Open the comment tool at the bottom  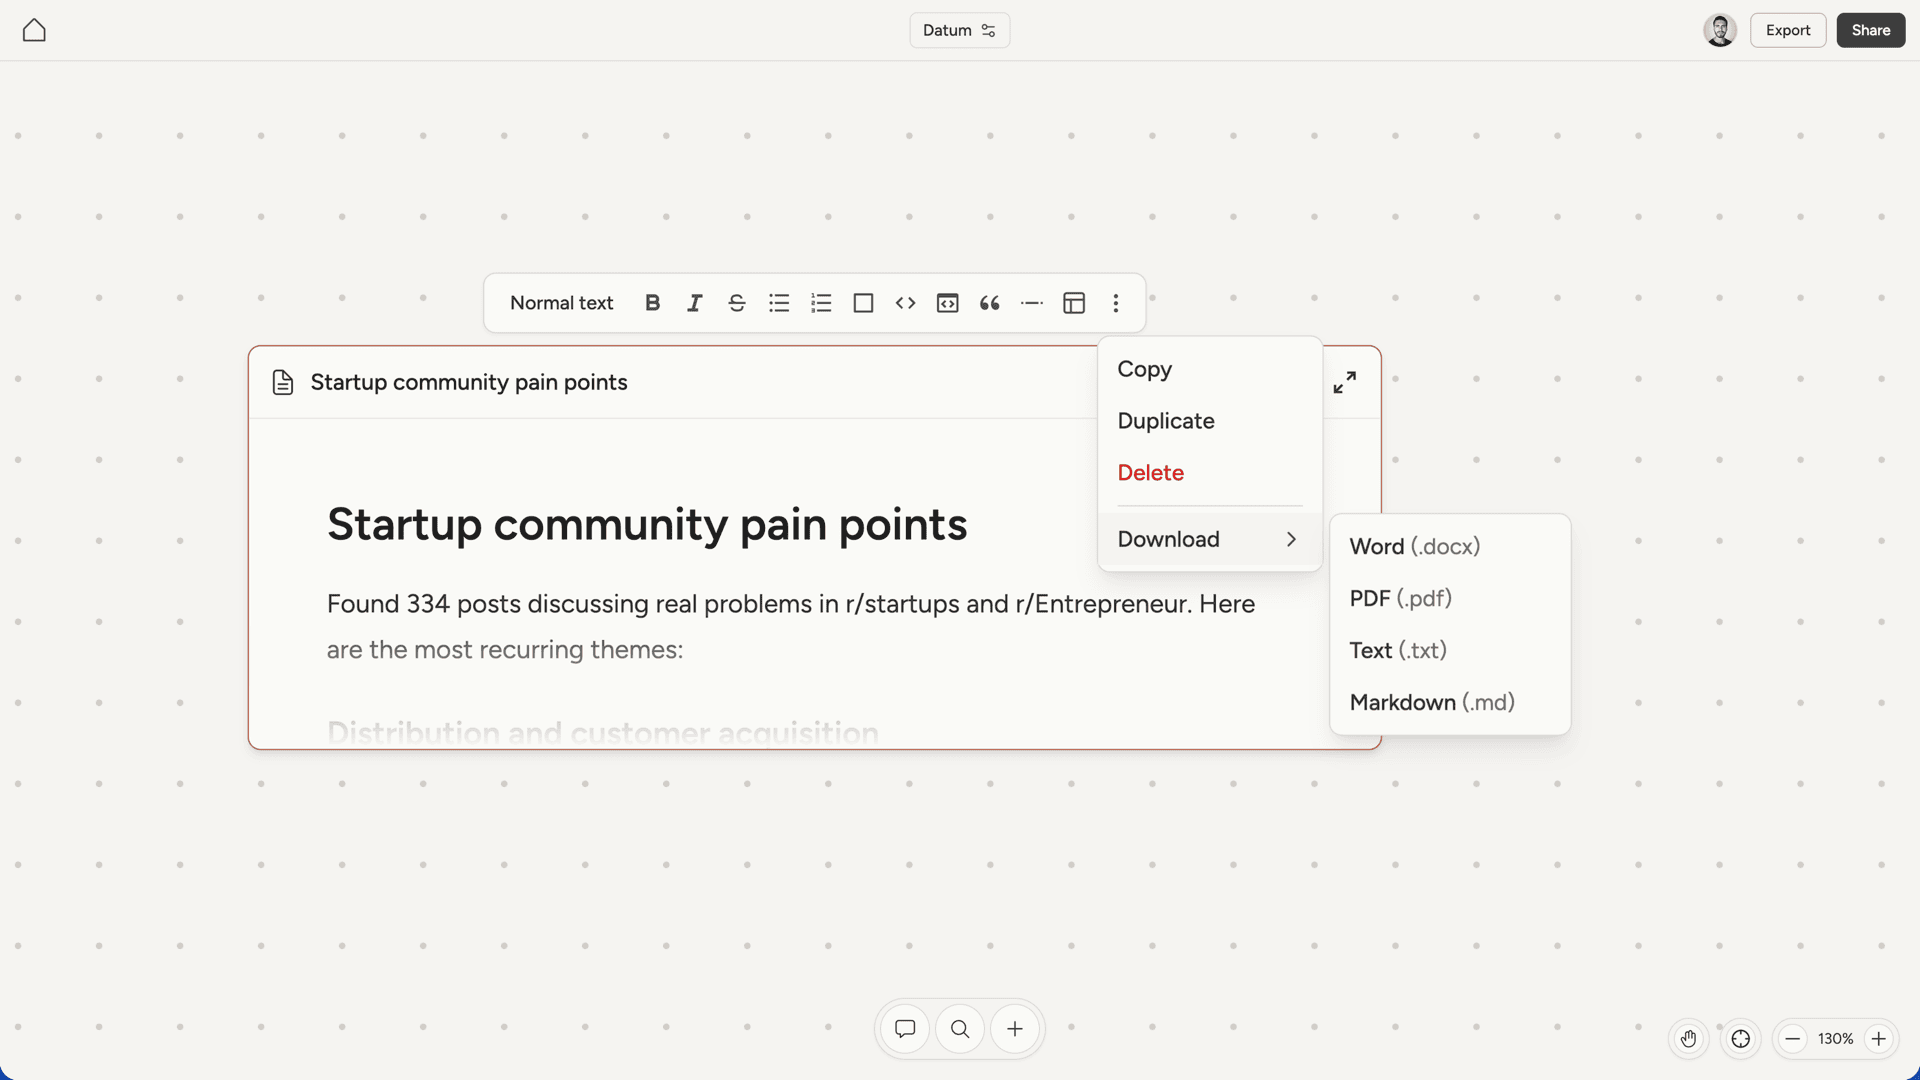(x=904, y=1028)
